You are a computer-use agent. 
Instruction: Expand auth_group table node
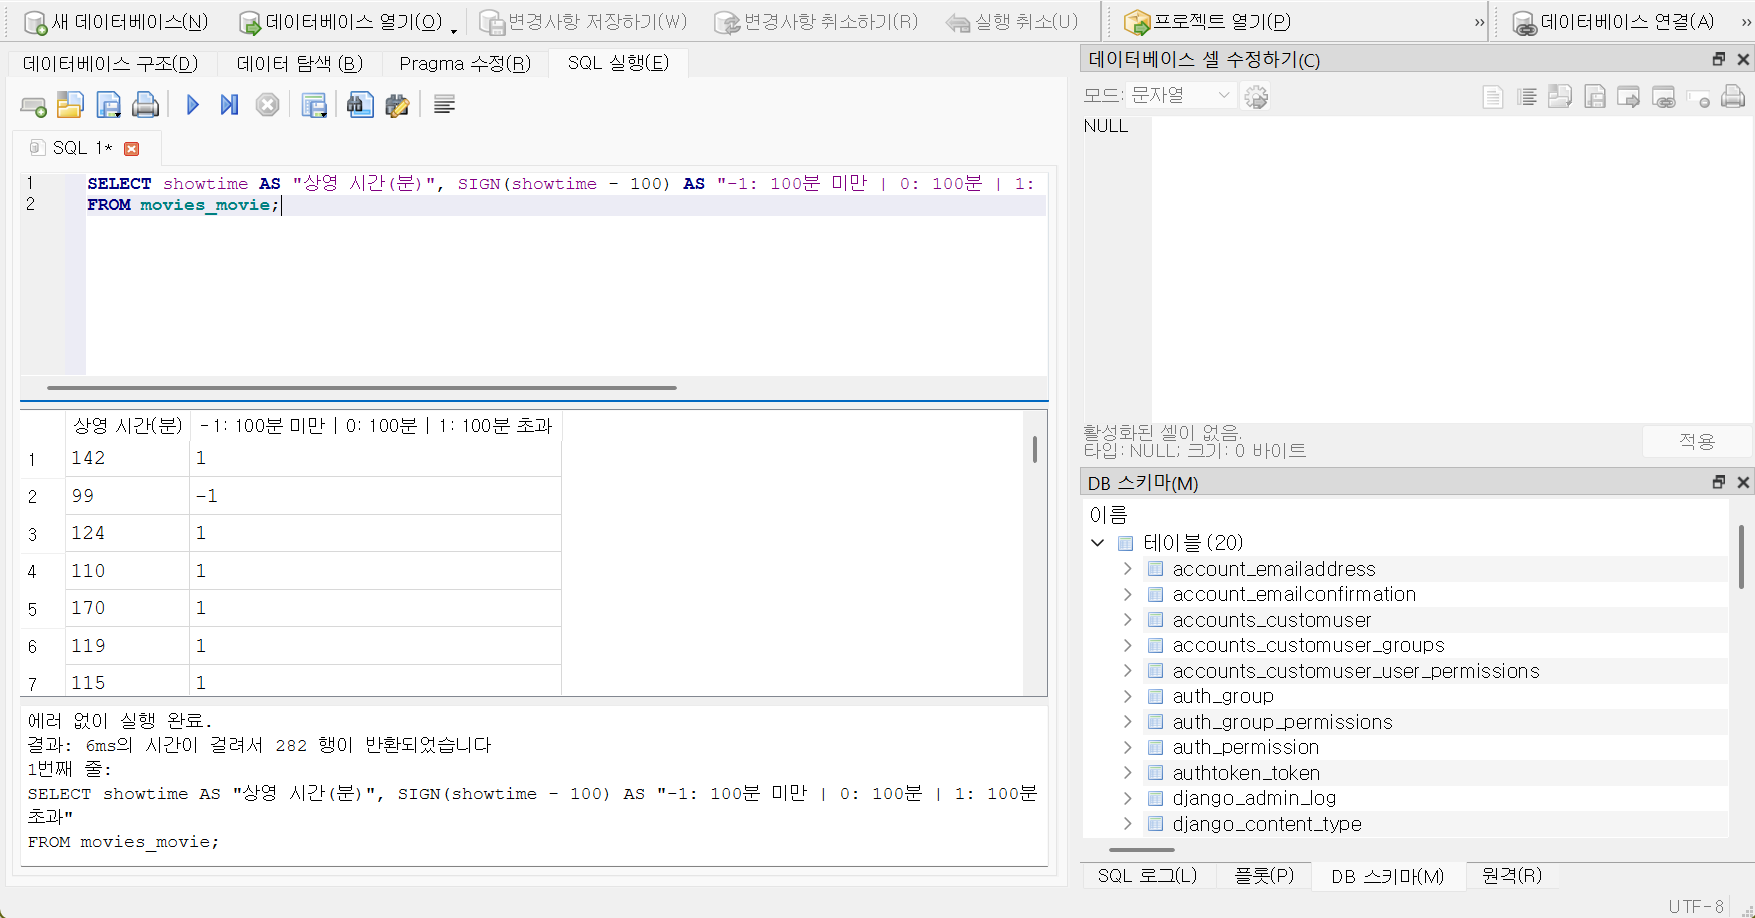[1127, 696]
